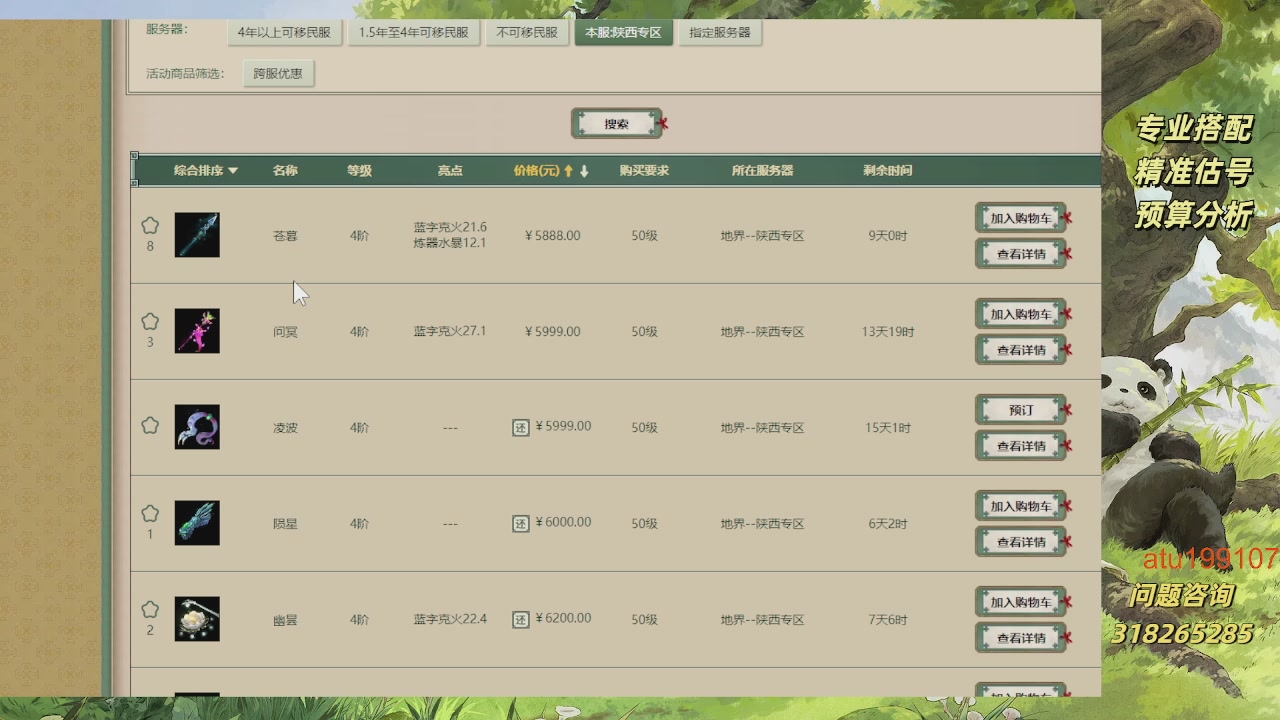
Task: Click item name 幽昙
Action: coord(285,620)
